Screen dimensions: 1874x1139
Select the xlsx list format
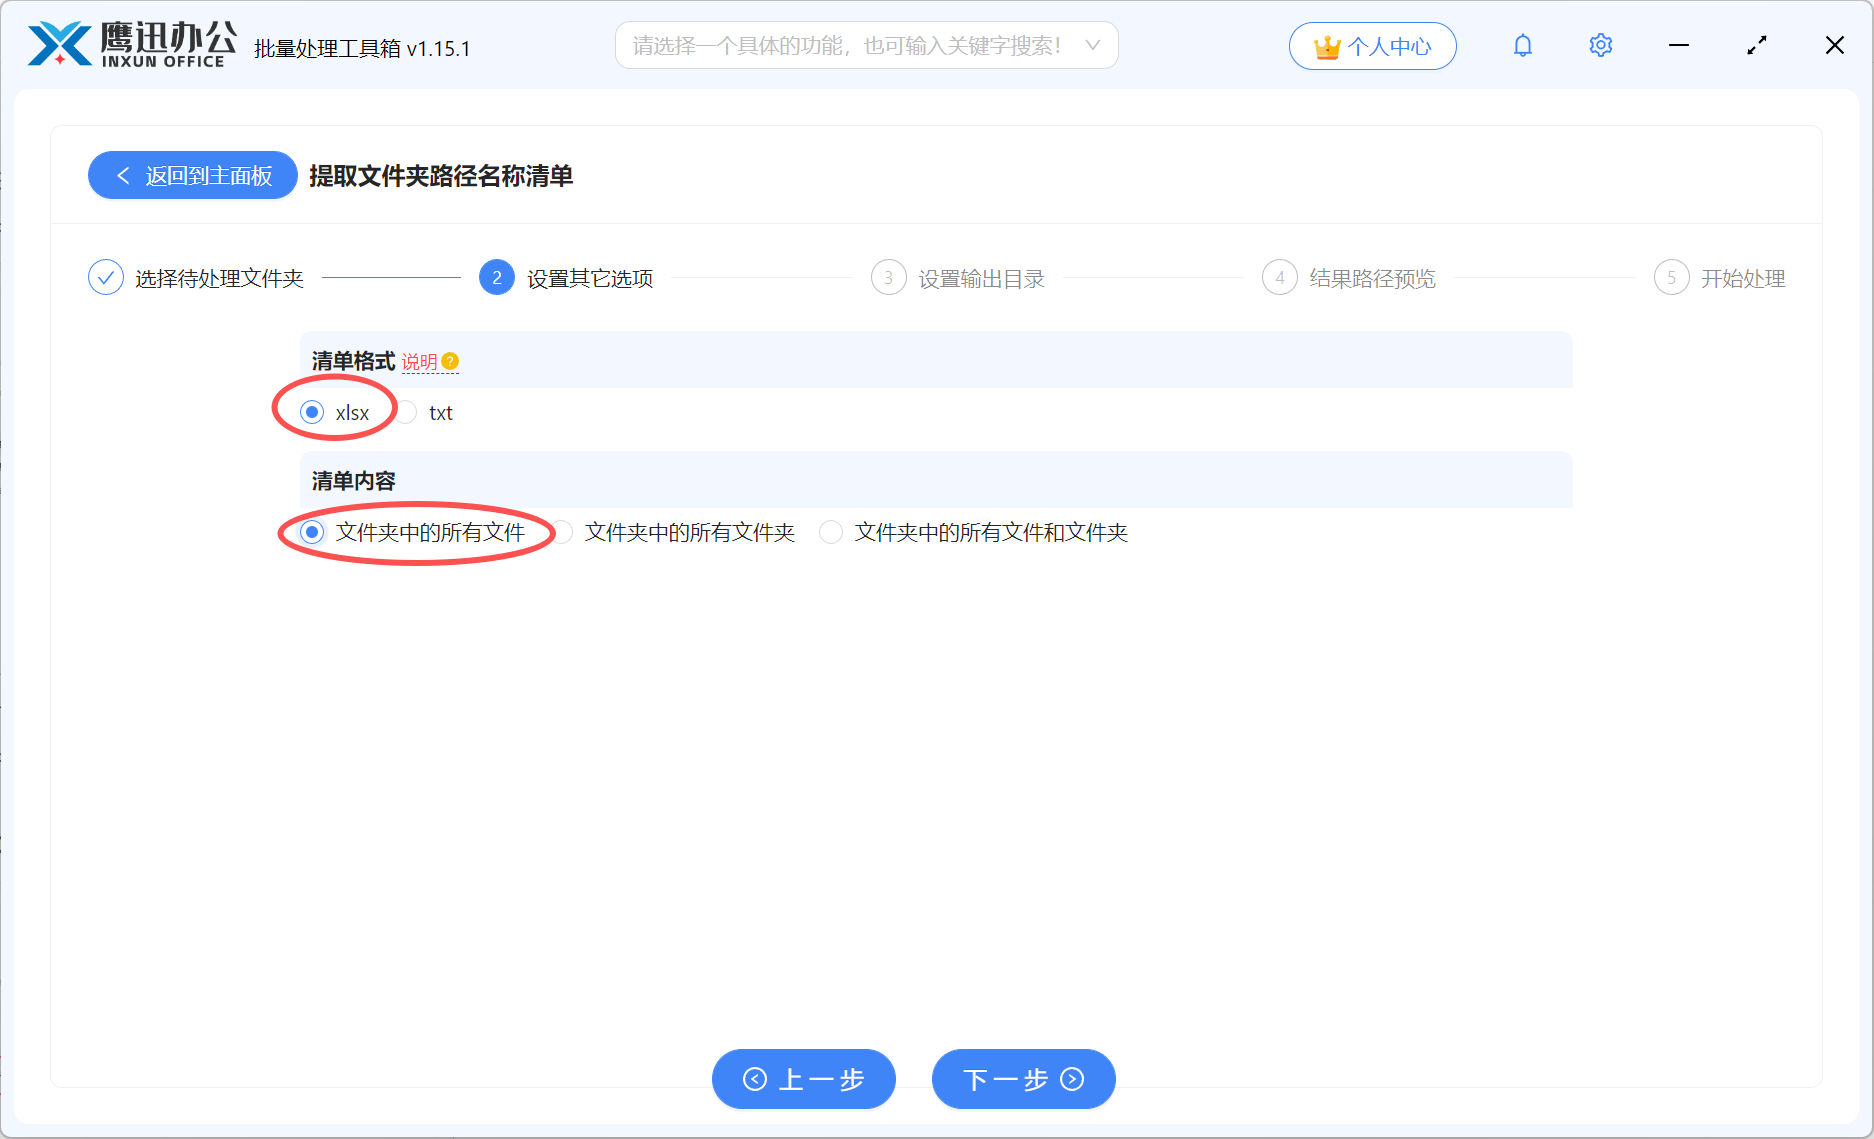click(x=312, y=412)
